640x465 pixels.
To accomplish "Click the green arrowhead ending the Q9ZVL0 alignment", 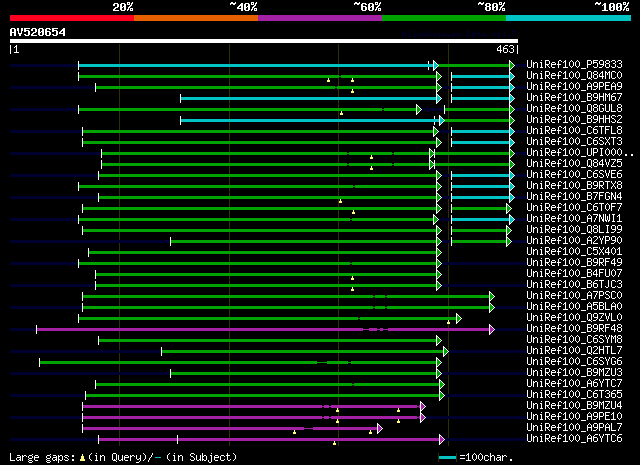I will [459, 318].
